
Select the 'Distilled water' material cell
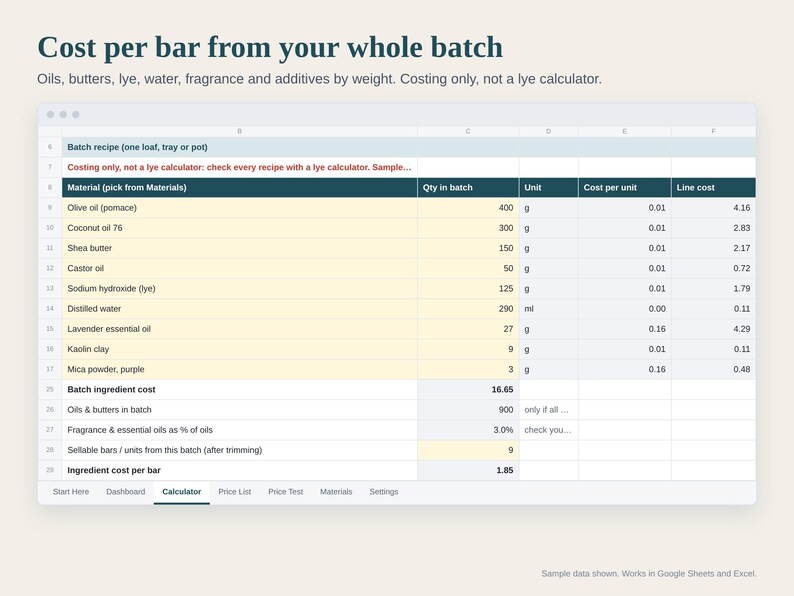tap(240, 309)
